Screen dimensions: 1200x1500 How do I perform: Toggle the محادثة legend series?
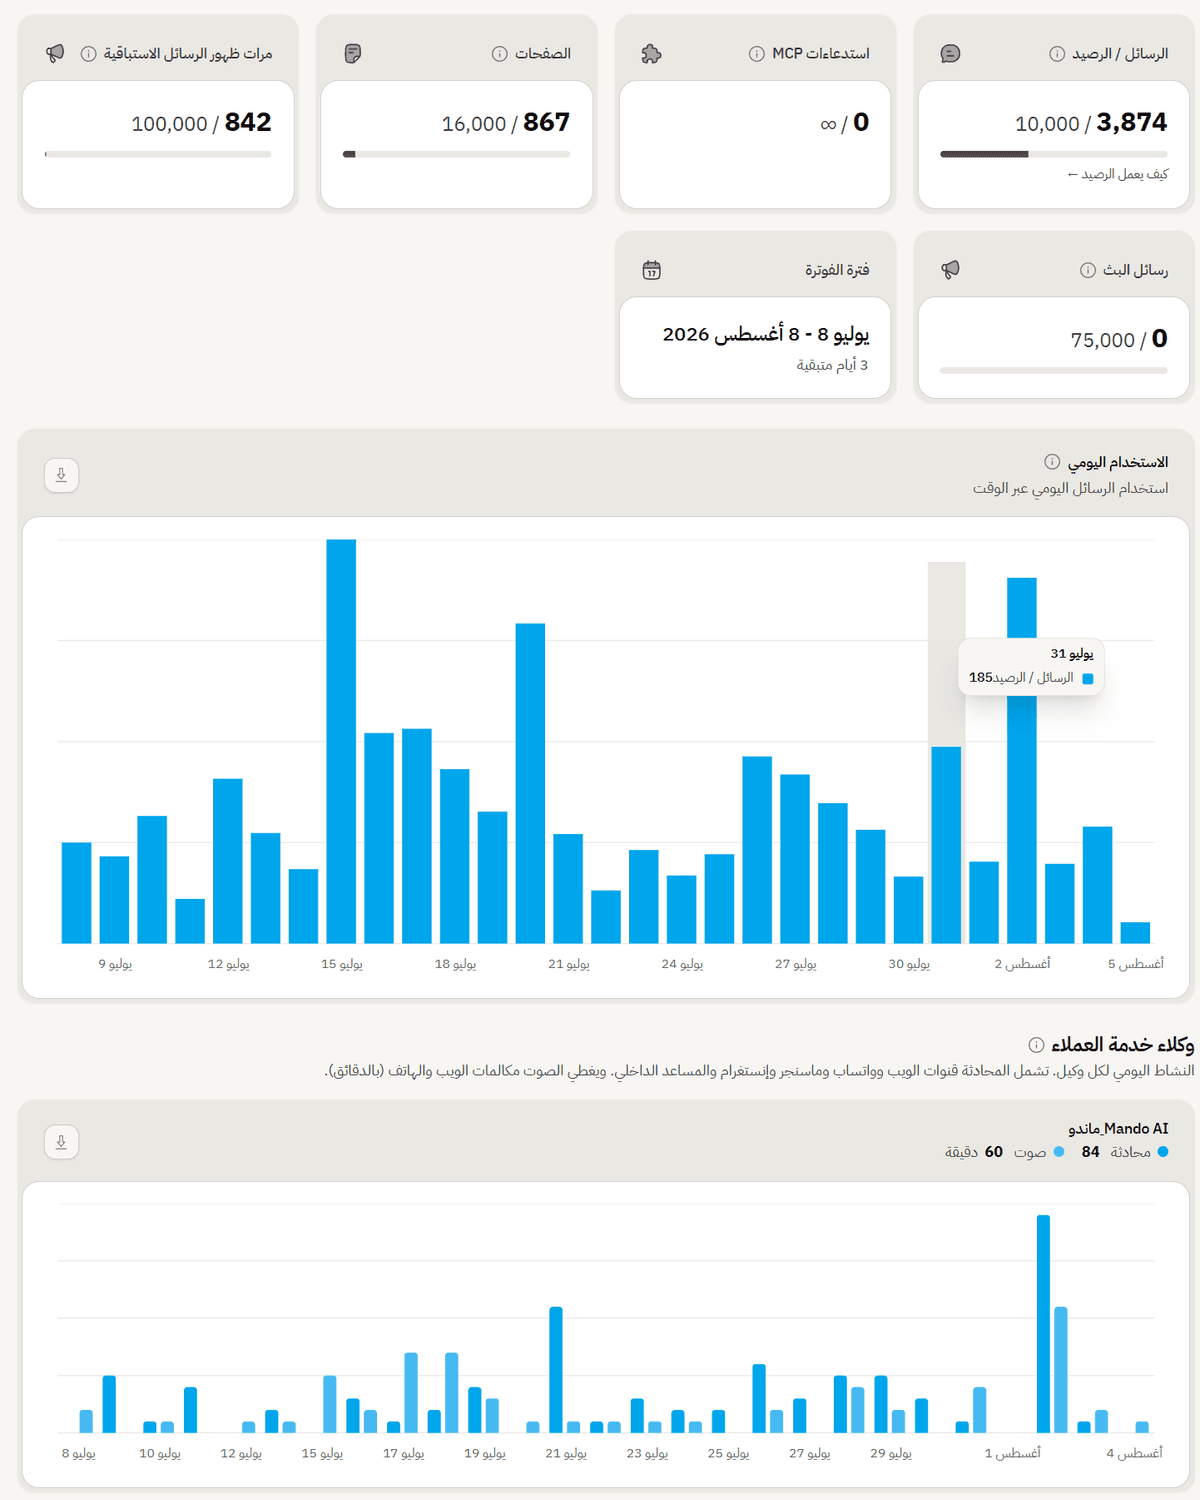click(1125, 1152)
